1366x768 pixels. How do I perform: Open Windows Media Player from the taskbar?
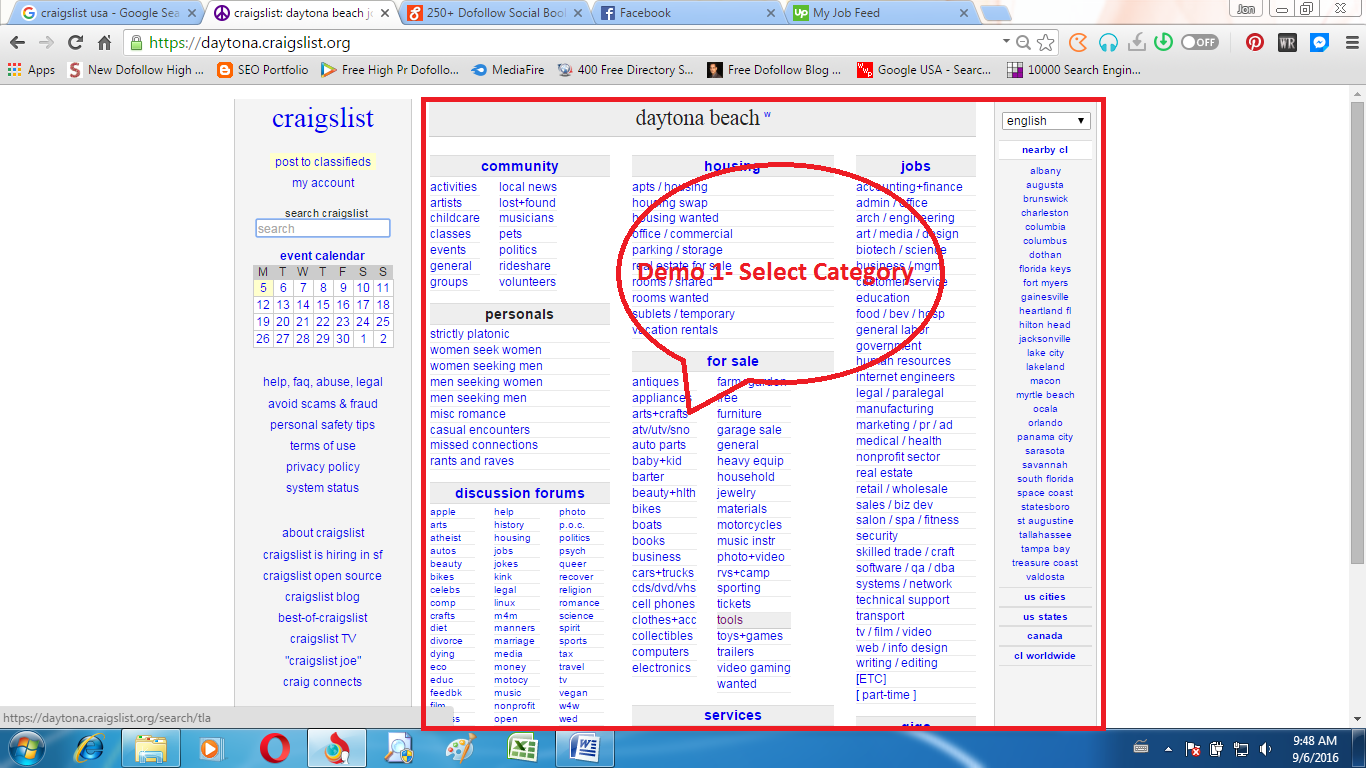[213, 748]
